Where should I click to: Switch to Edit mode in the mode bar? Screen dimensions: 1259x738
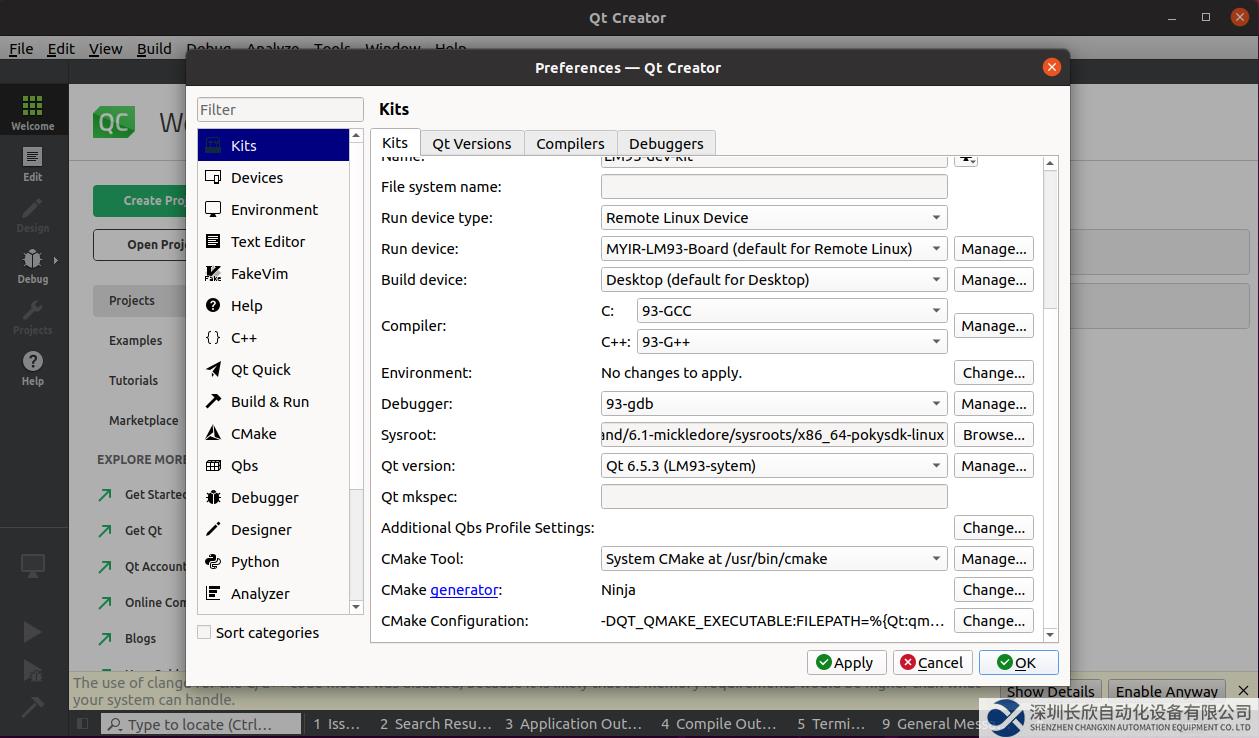point(33,164)
